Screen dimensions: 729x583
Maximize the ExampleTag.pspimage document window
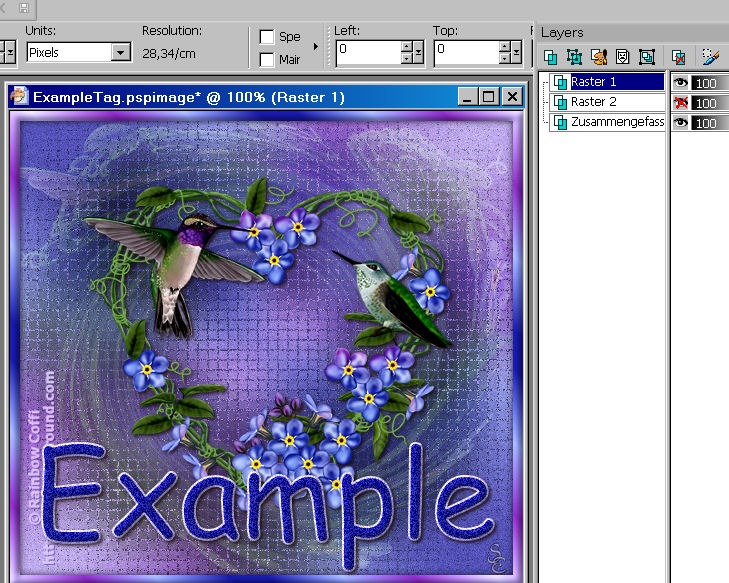click(x=489, y=97)
